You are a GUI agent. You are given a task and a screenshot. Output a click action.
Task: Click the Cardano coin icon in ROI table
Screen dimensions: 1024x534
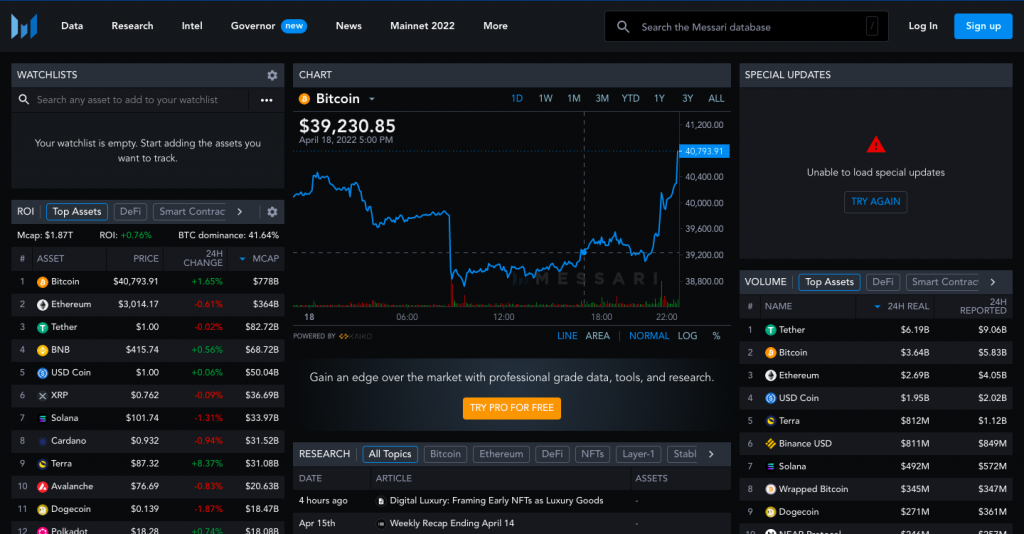[x=42, y=441]
